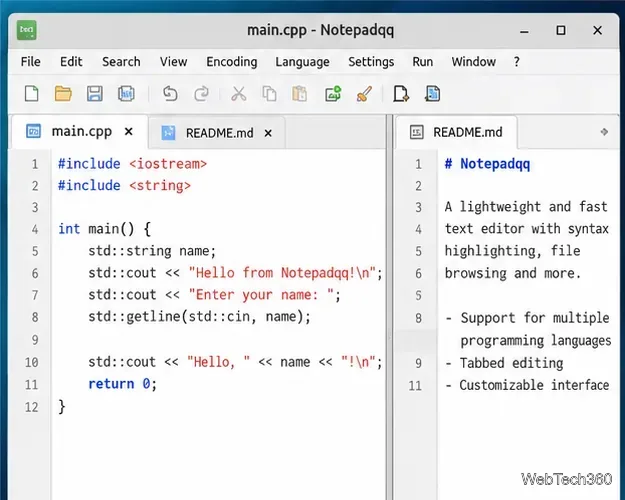
Task: Click the '# Notepadqq' heading in README
Action: tap(487, 164)
